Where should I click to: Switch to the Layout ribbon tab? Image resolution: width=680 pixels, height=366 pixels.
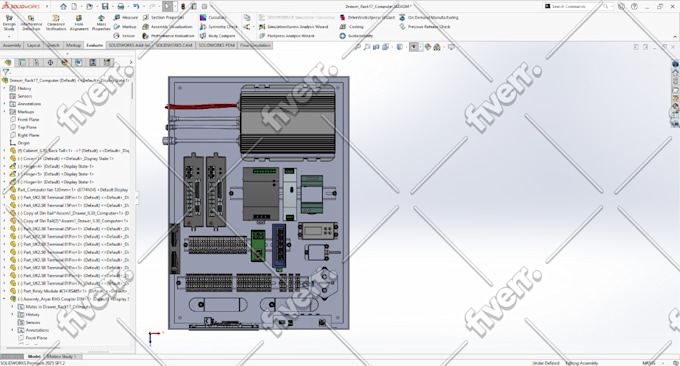click(x=33, y=45)
